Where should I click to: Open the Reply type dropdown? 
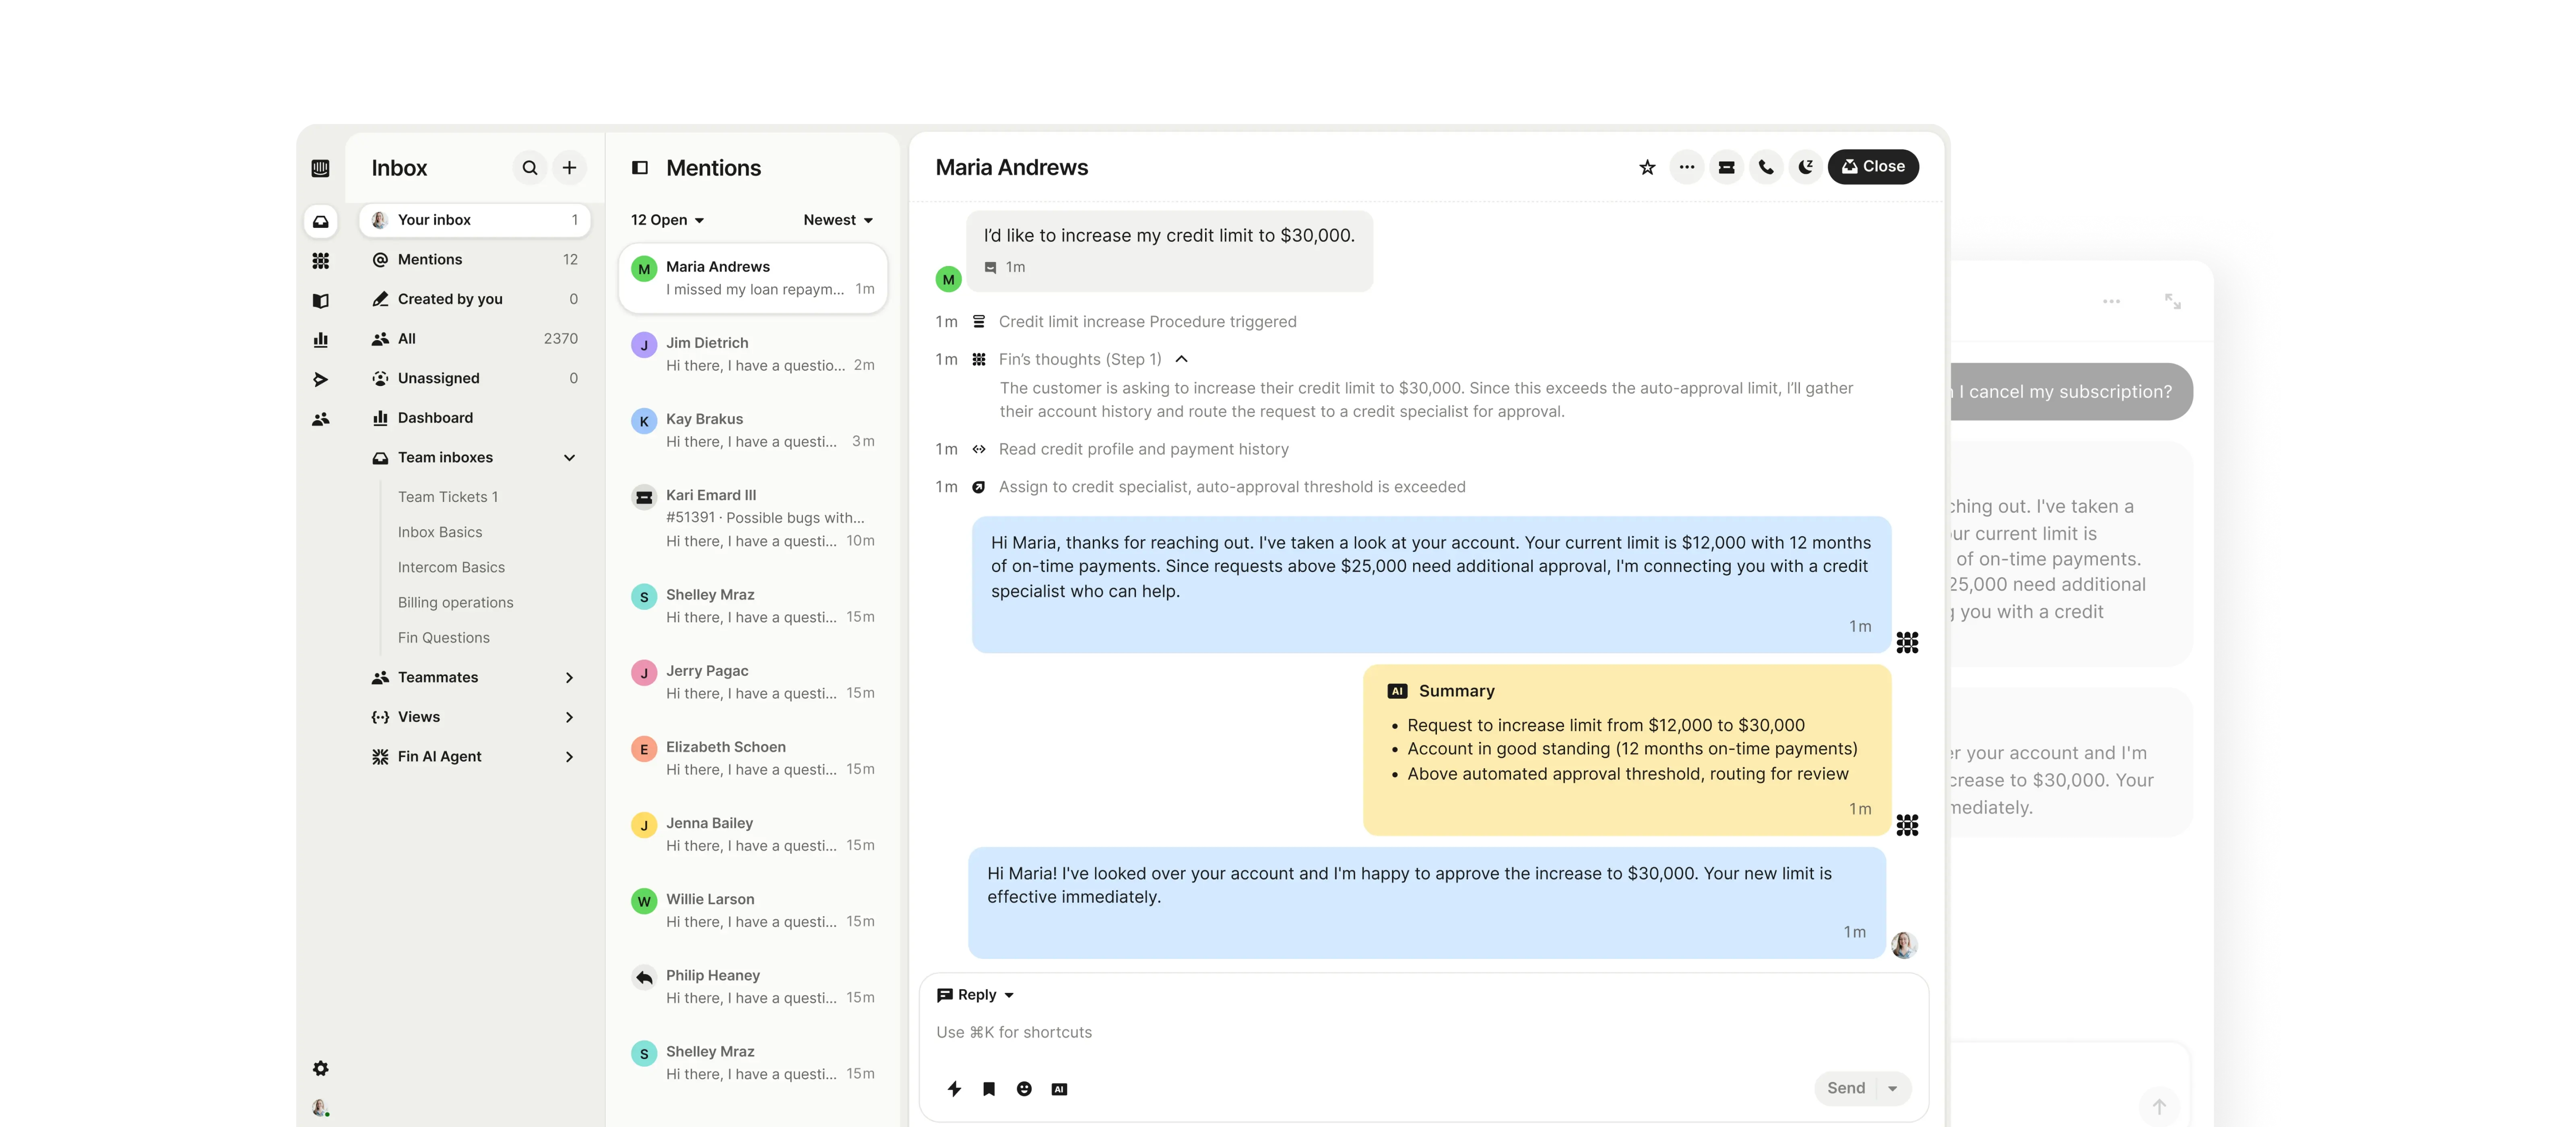tap(976, 995)
